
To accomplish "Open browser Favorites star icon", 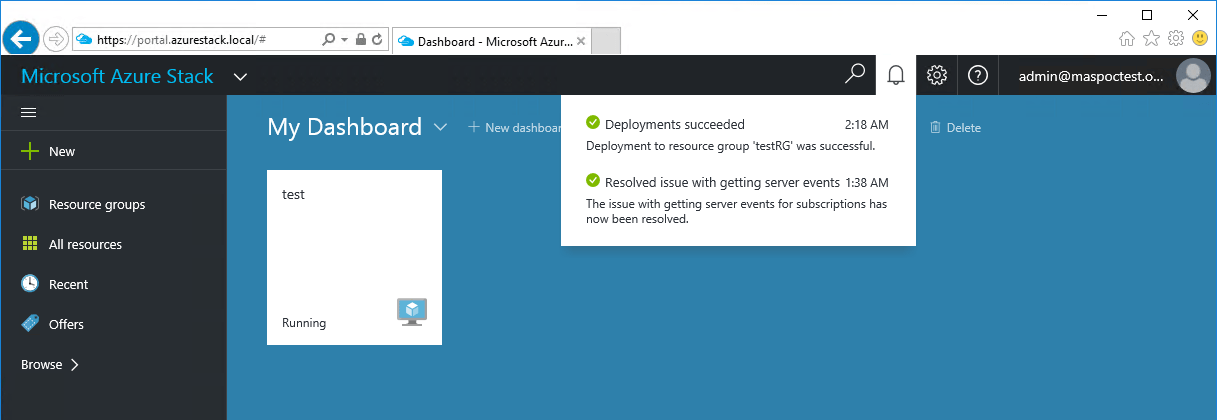I will 1151,38.
